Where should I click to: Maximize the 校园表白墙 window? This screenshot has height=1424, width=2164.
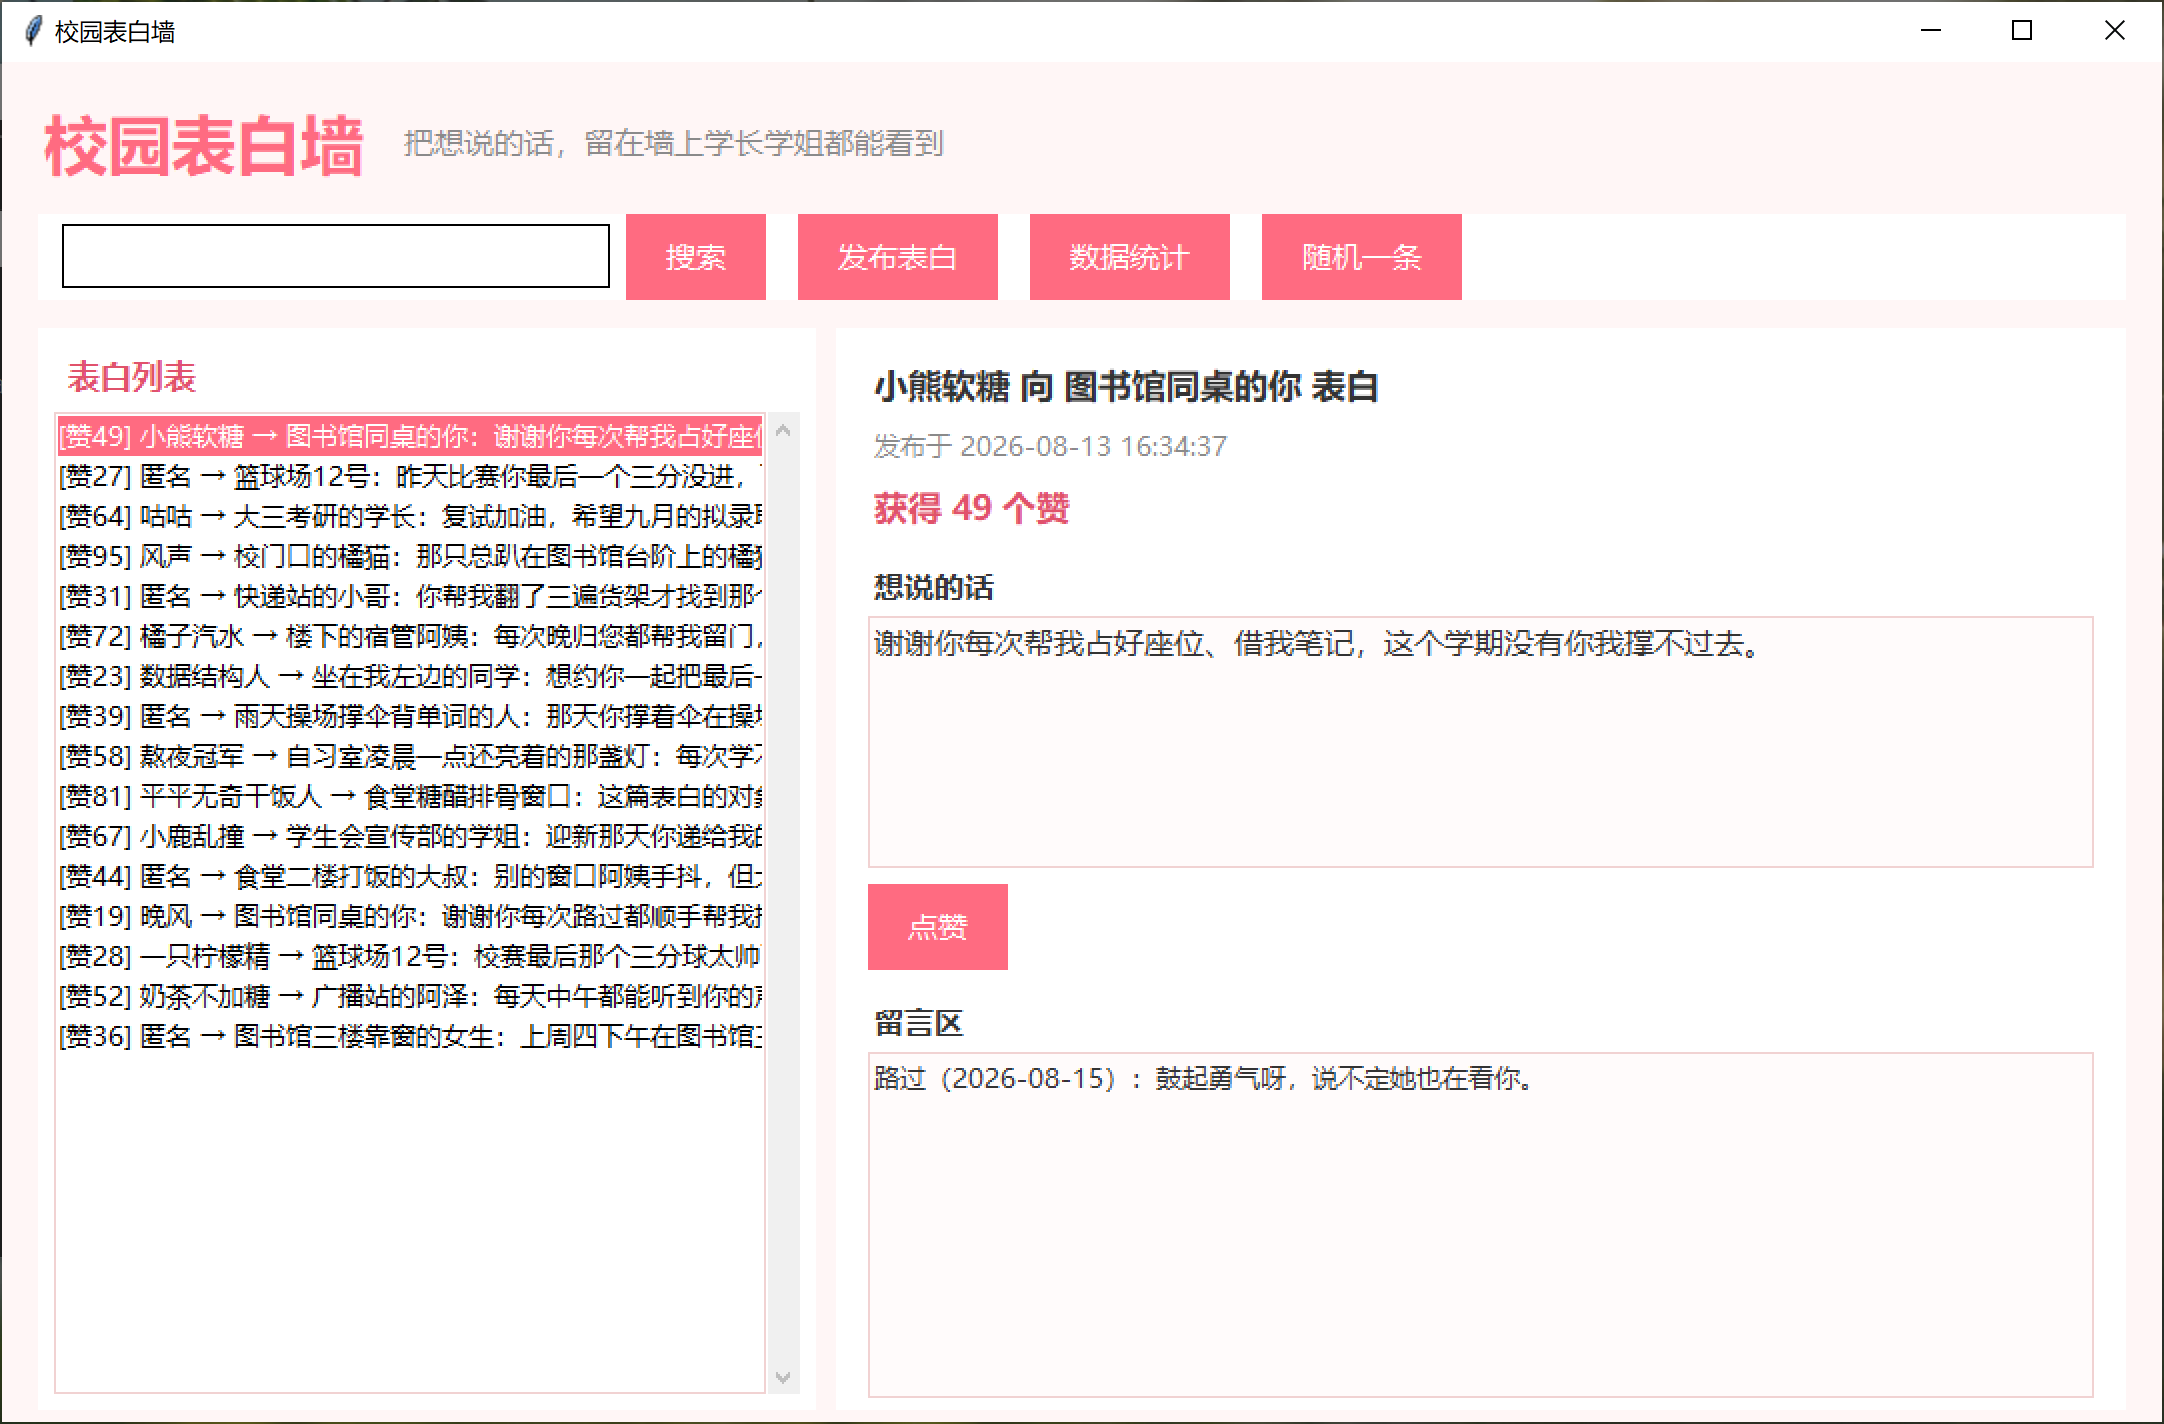(x=2022, y=31)
